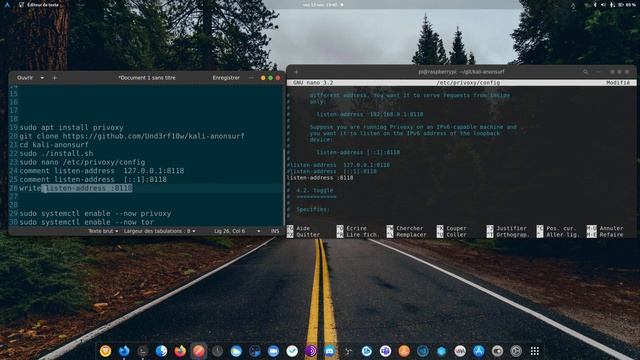Viewport: 640px width, 360px height.
Task: Click 'comment listen-address 127.0.0.1:8118' line
Action: (x=102, y=171)
